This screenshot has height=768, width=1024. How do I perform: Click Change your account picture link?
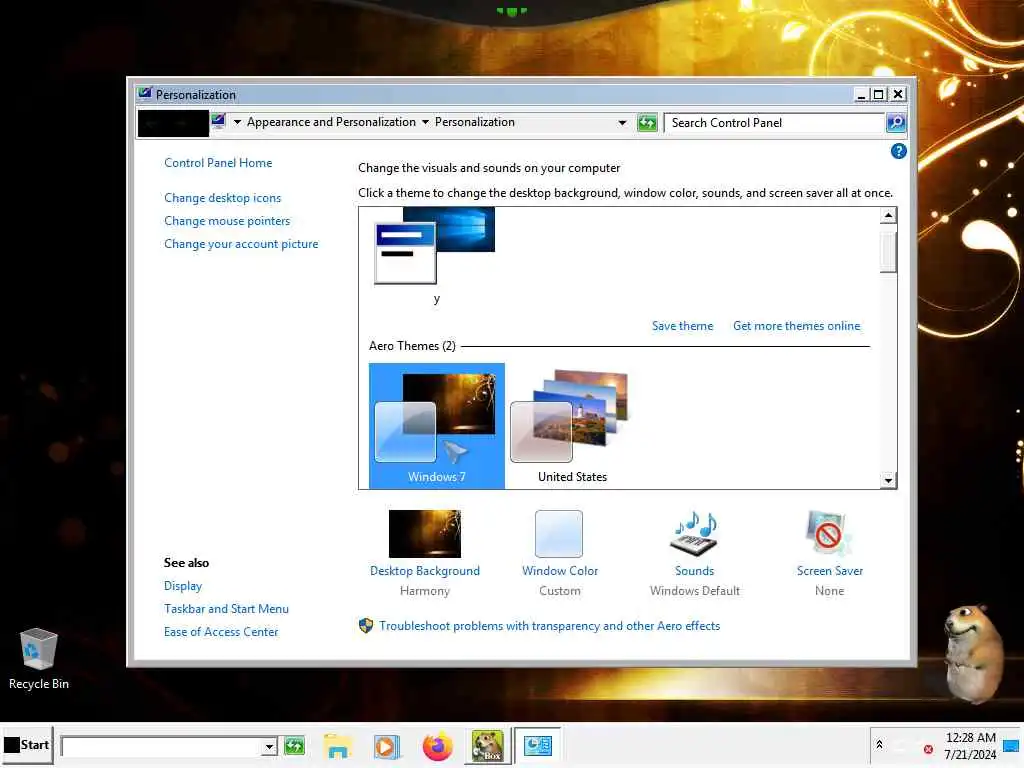click(x=241, y=244)
